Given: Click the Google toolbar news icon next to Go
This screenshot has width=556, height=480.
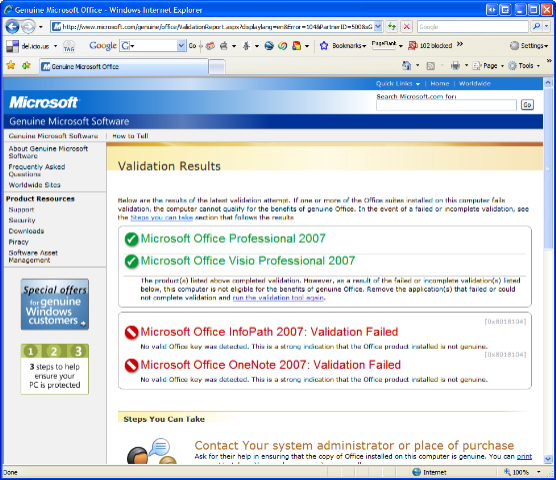Looking at the screenshot, I should 211,46.
